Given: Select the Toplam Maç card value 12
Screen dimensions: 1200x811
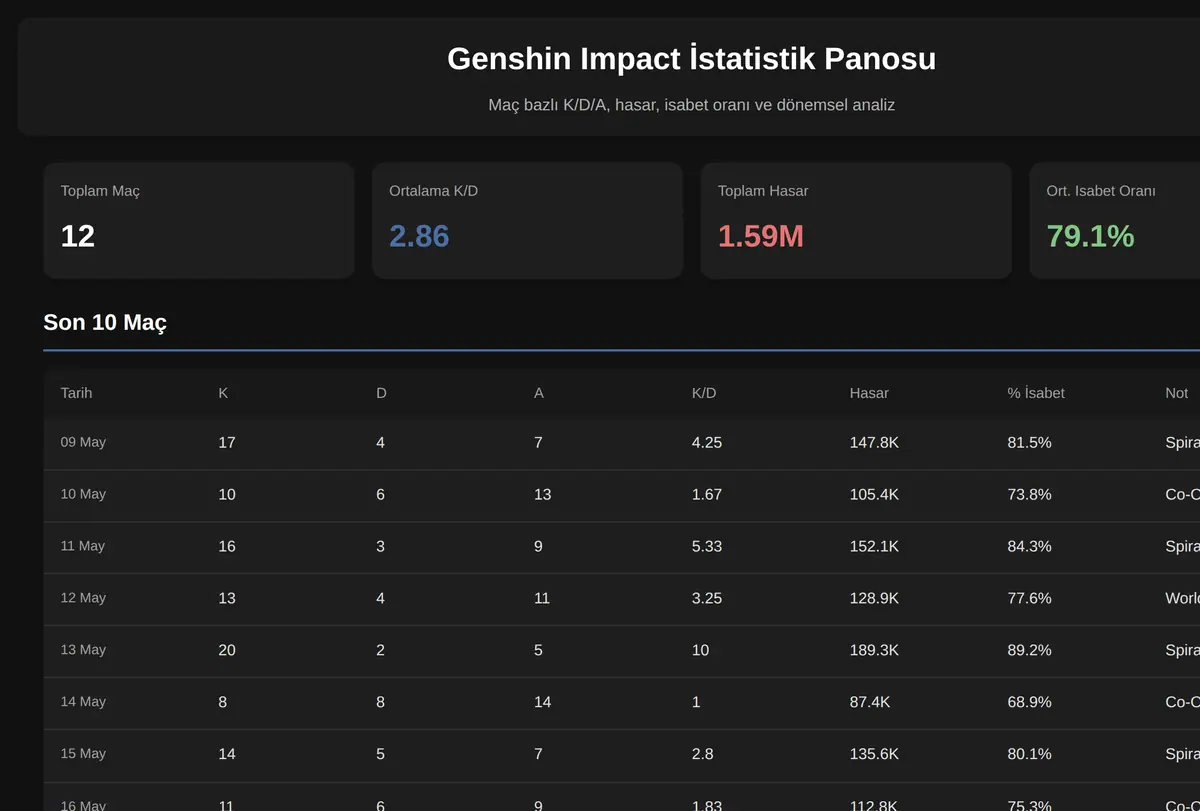Looking at the screenshot, I should click(x=78, y=236).
